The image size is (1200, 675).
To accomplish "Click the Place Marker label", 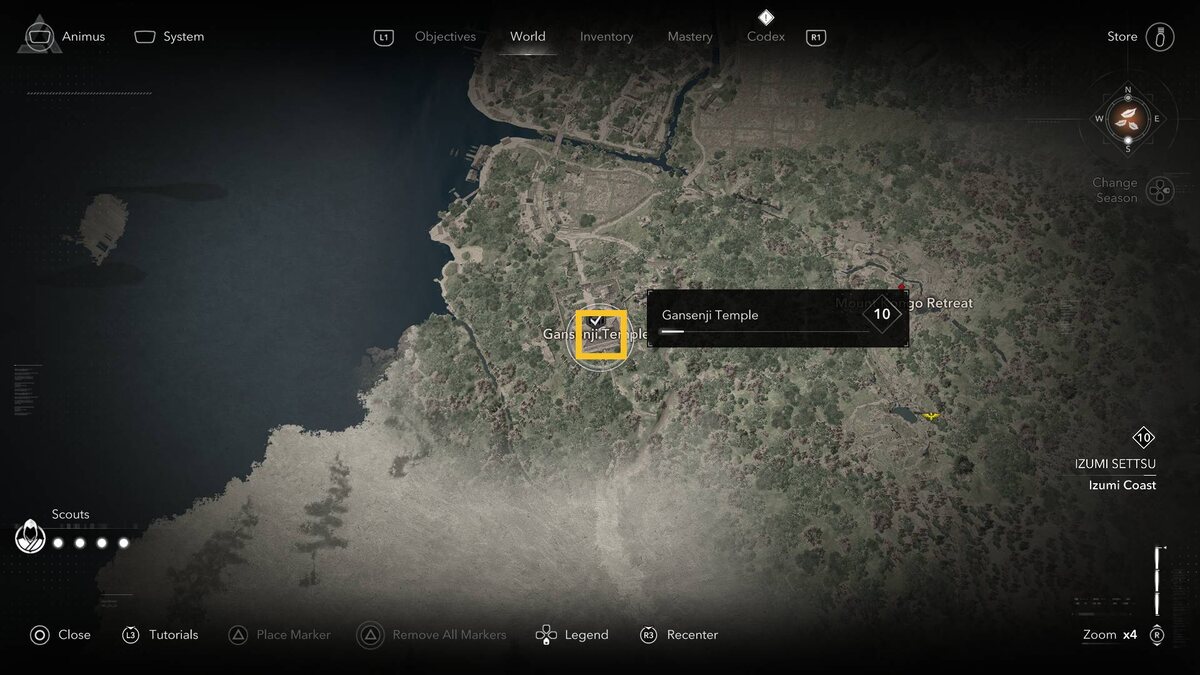I will tap(294, 635).
